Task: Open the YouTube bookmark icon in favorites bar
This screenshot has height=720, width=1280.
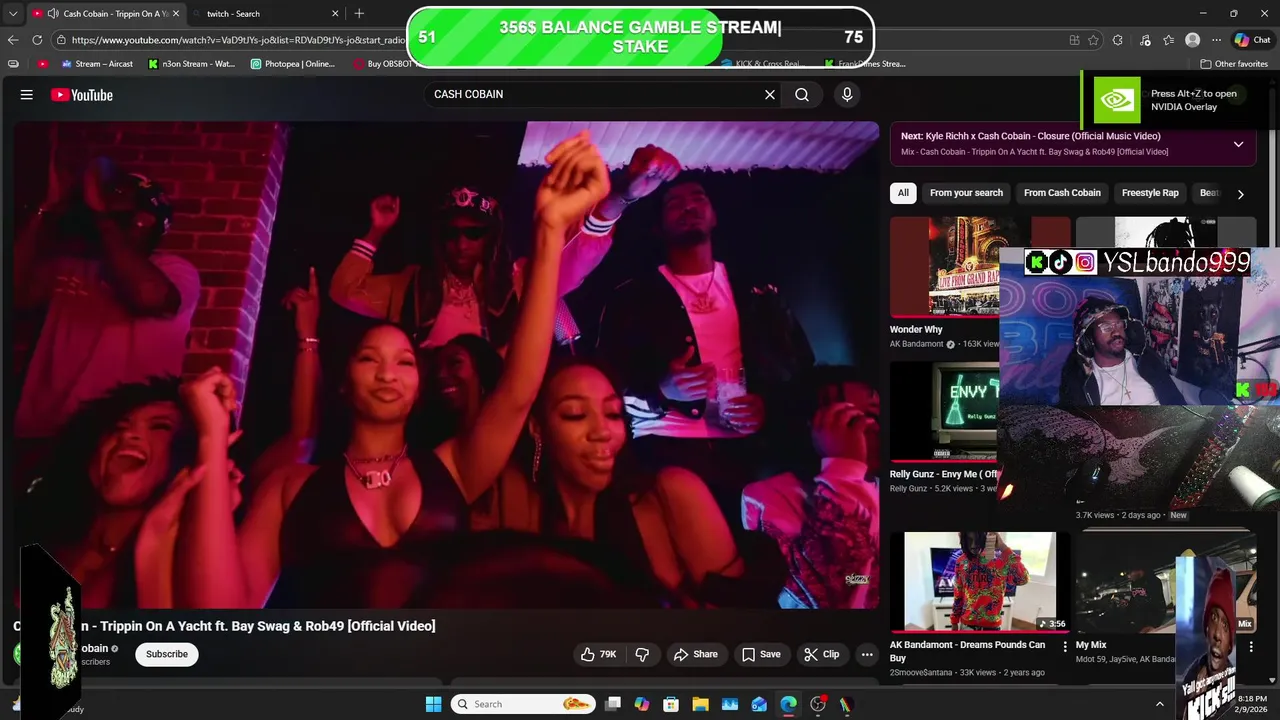Action: [x=42, y=64]
